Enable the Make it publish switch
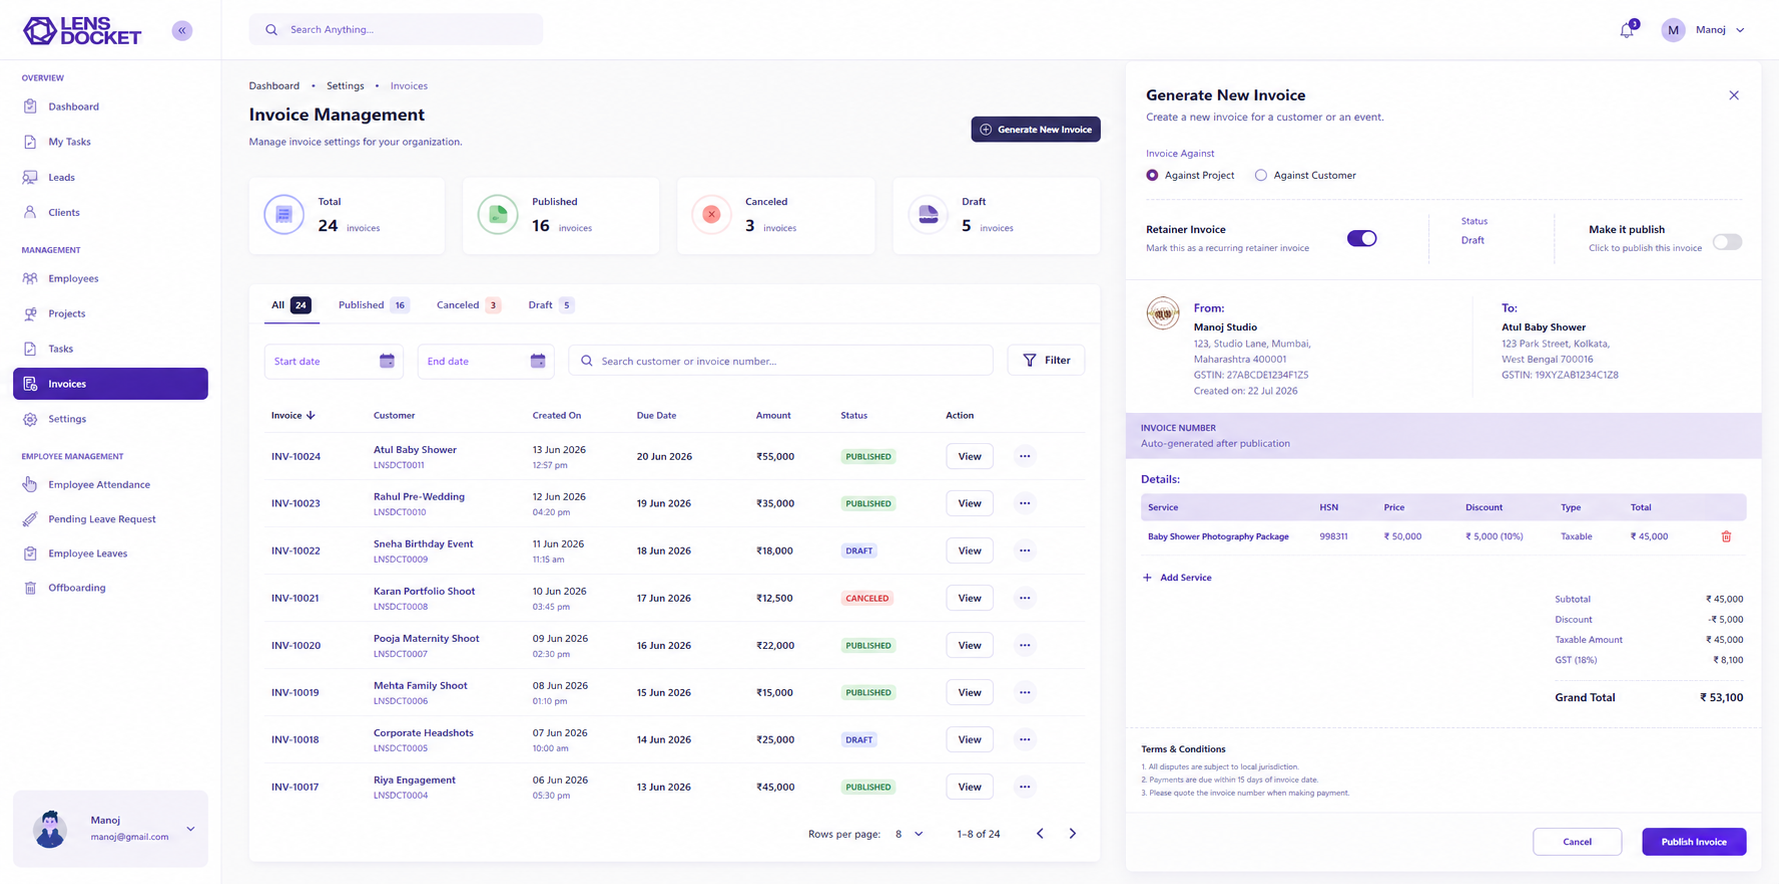Screen dimensions: 1779x884 point(1727,242)
